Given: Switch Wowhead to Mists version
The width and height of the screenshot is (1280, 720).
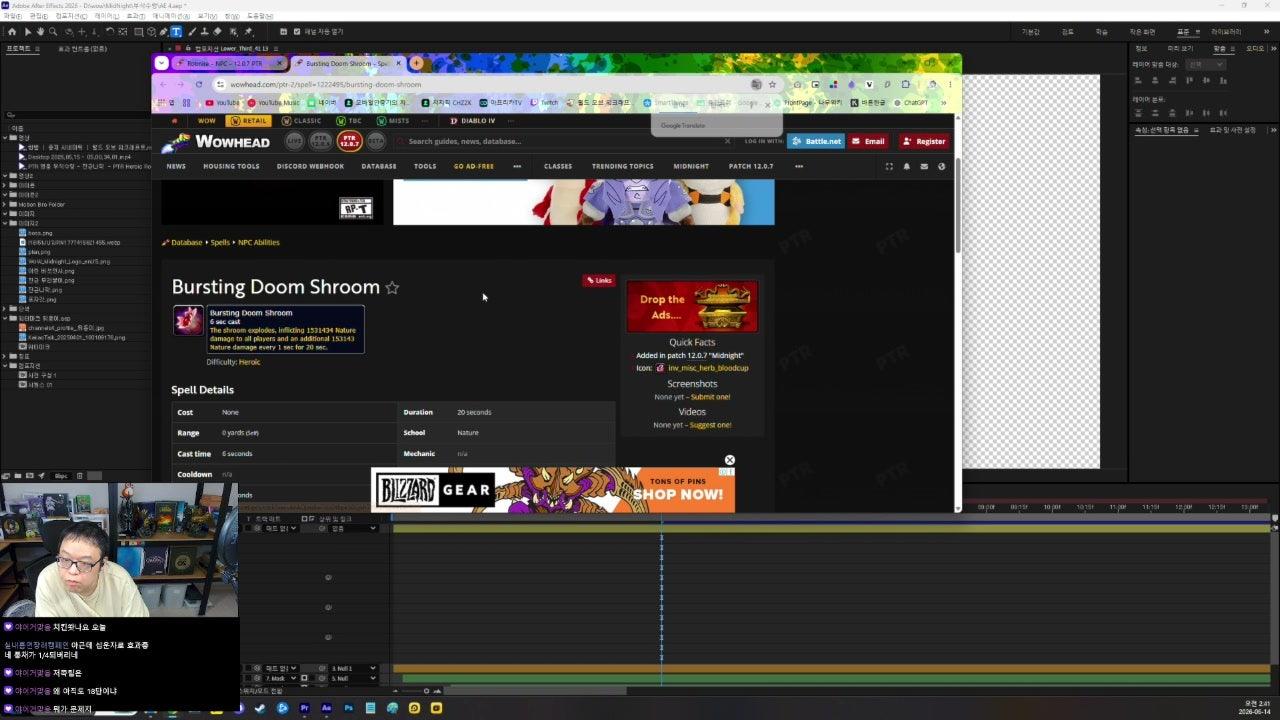Looking at the screenshot, I should [x=393, y=121].
